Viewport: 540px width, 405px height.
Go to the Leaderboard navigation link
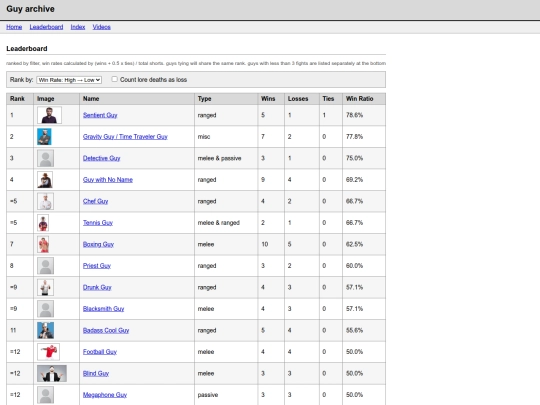click(46, 27)
